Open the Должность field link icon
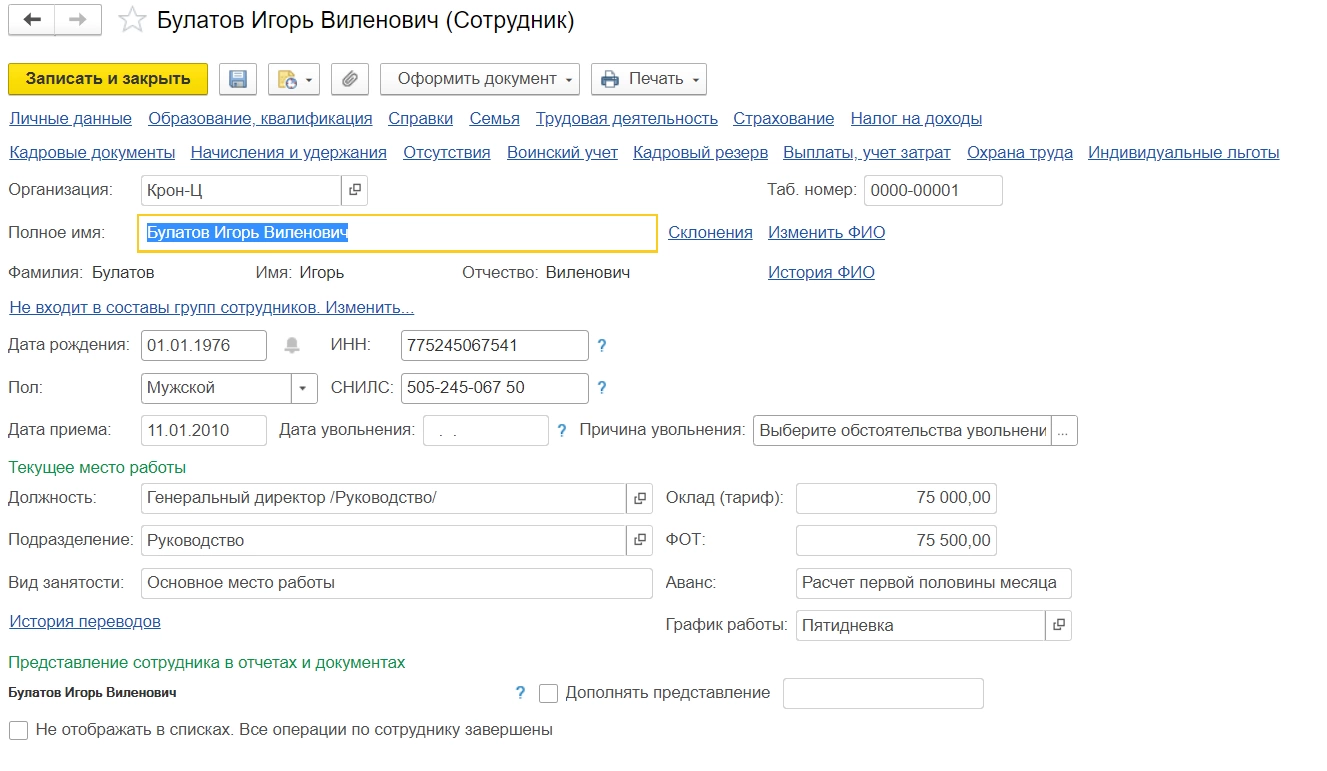Image resolution: width=1327 pixels, height=771 pixels. coord(640,498)
